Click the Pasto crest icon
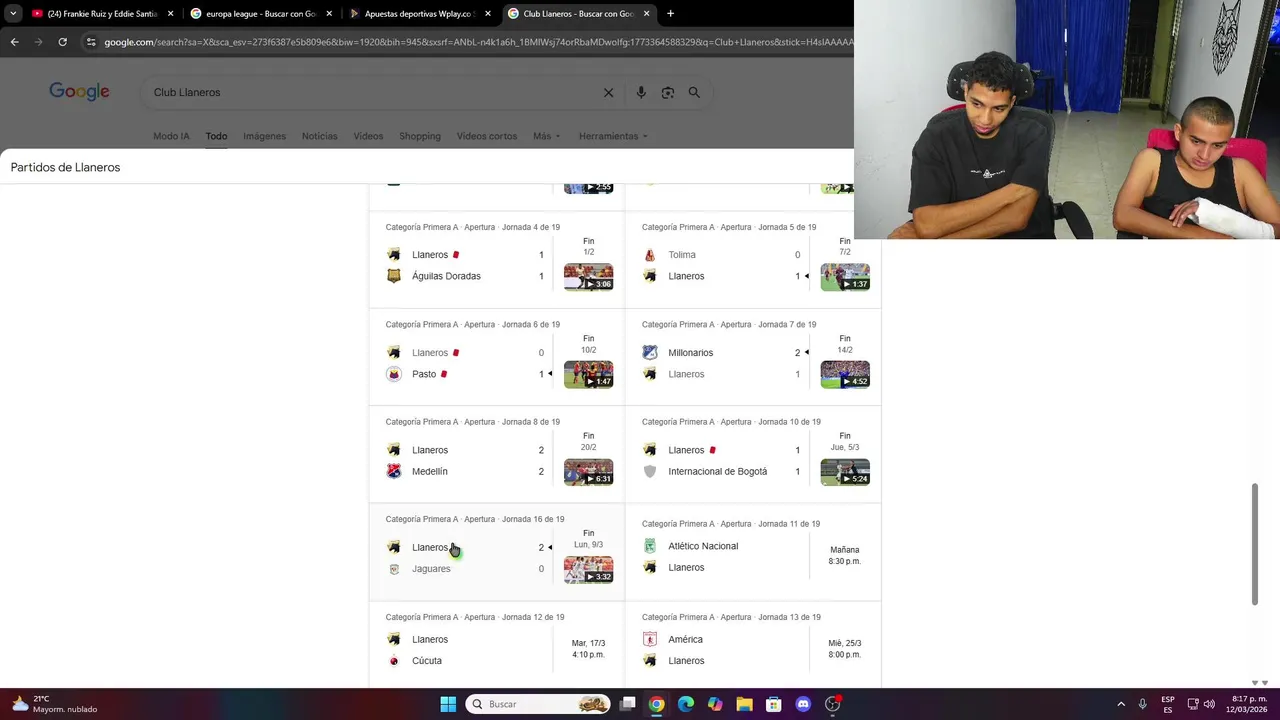The height and width of the screenshot is (720, 1280). [394, 374]
